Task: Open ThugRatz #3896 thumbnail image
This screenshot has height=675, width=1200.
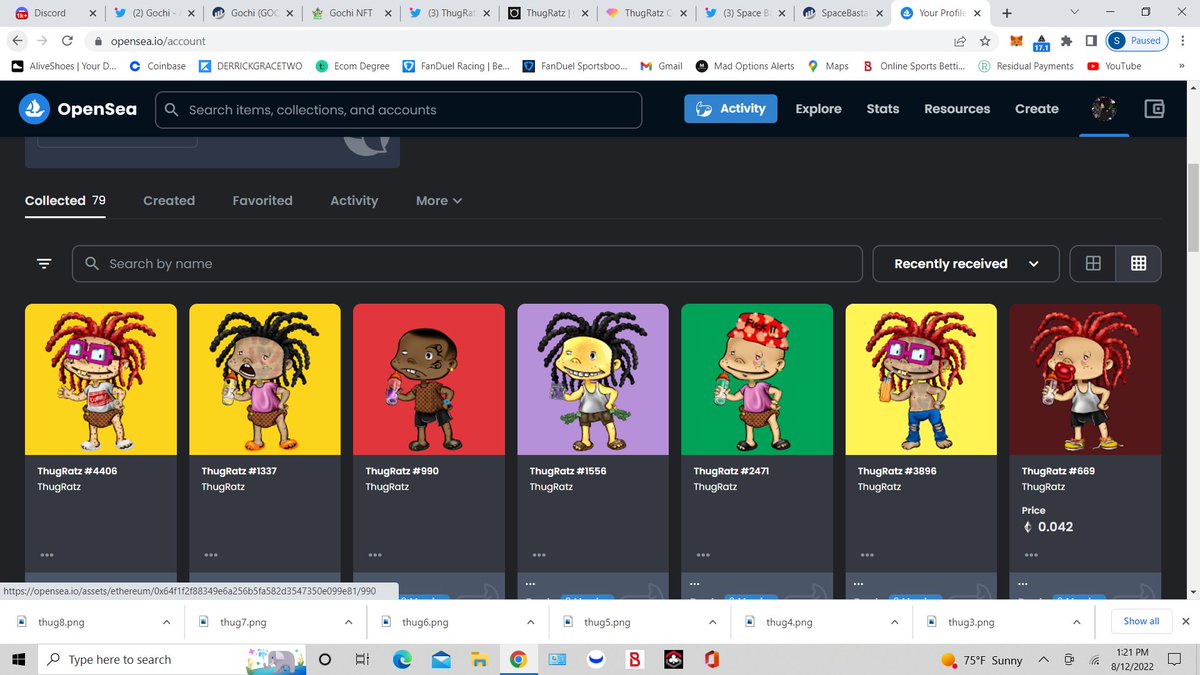Action: [921, 380]
